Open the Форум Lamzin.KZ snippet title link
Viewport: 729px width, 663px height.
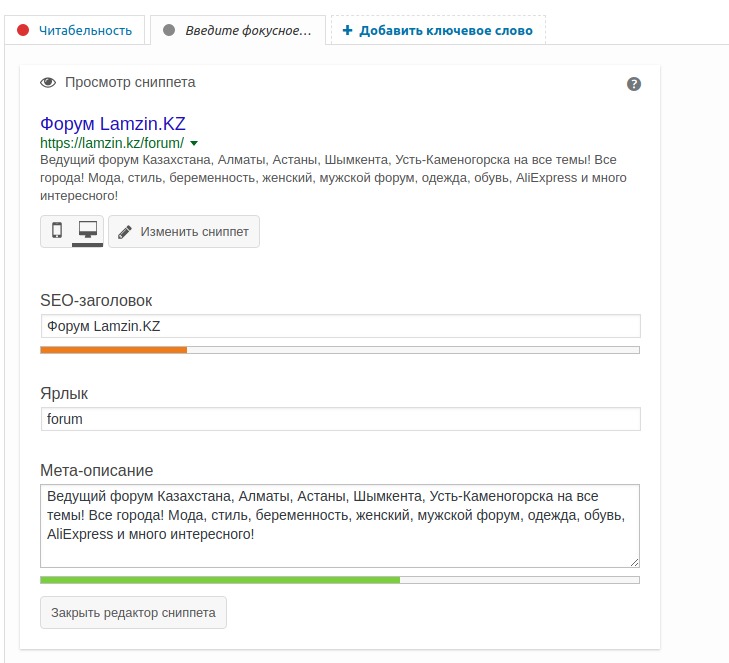tap(113, 124)
